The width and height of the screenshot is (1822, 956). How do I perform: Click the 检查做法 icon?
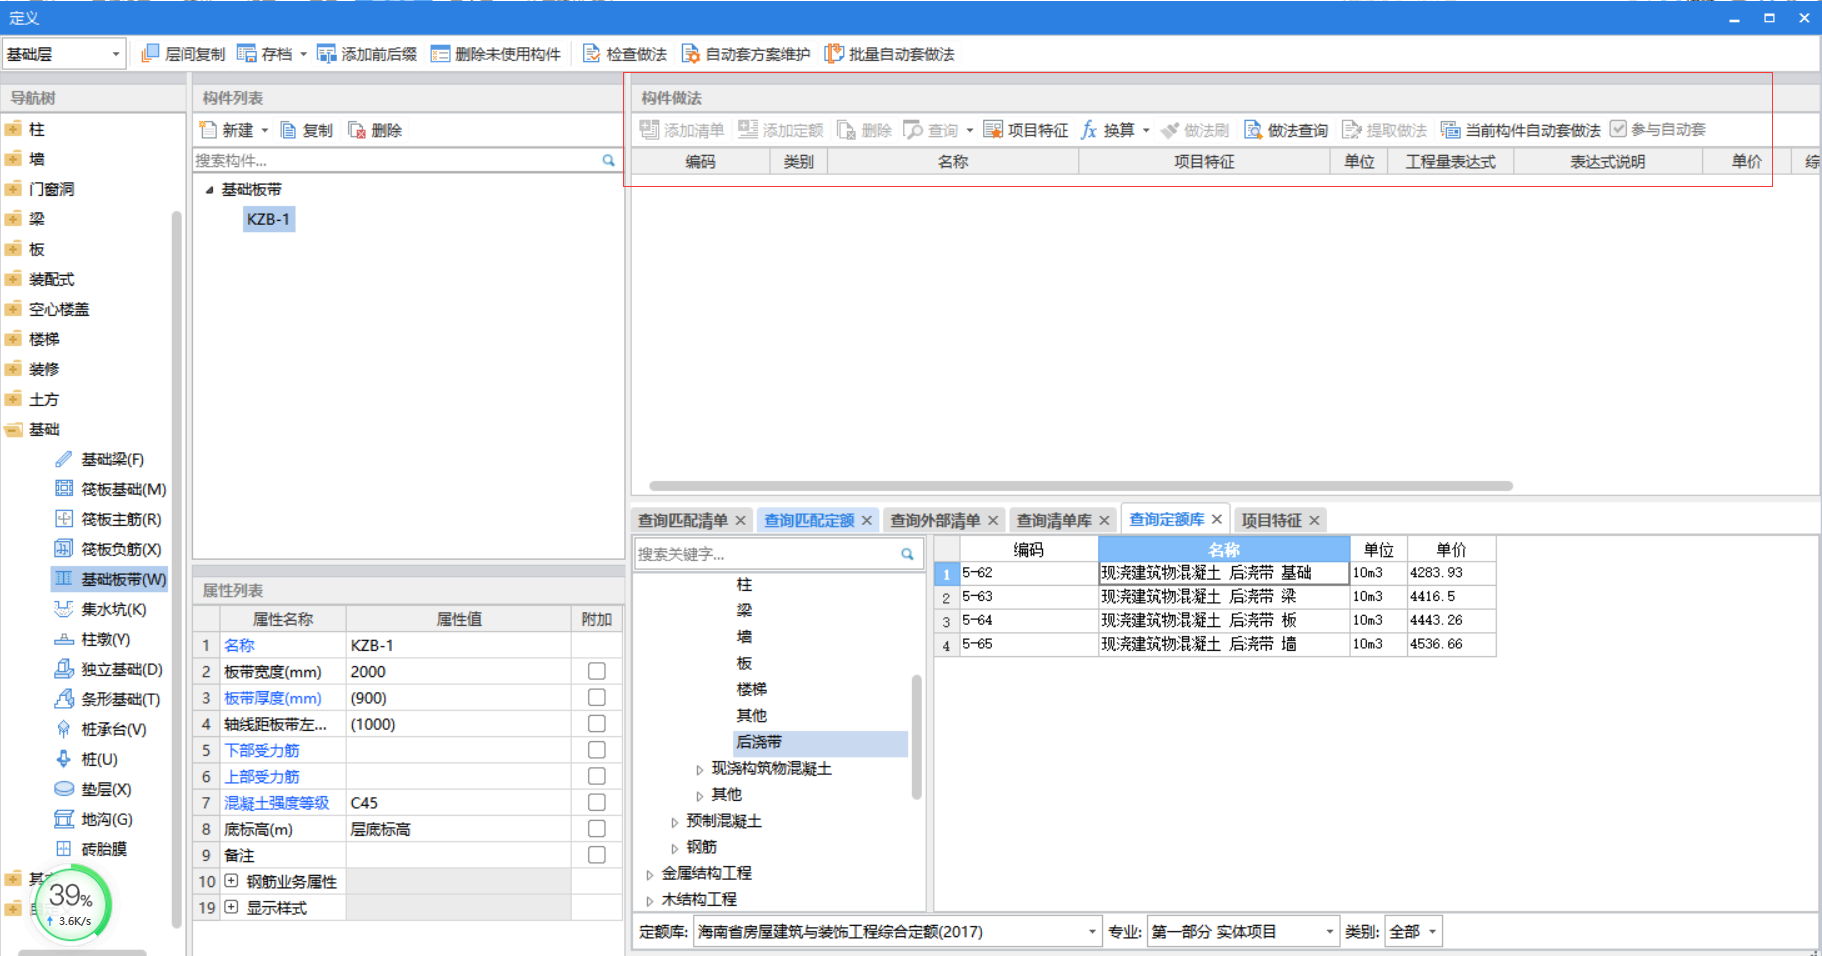592,54
